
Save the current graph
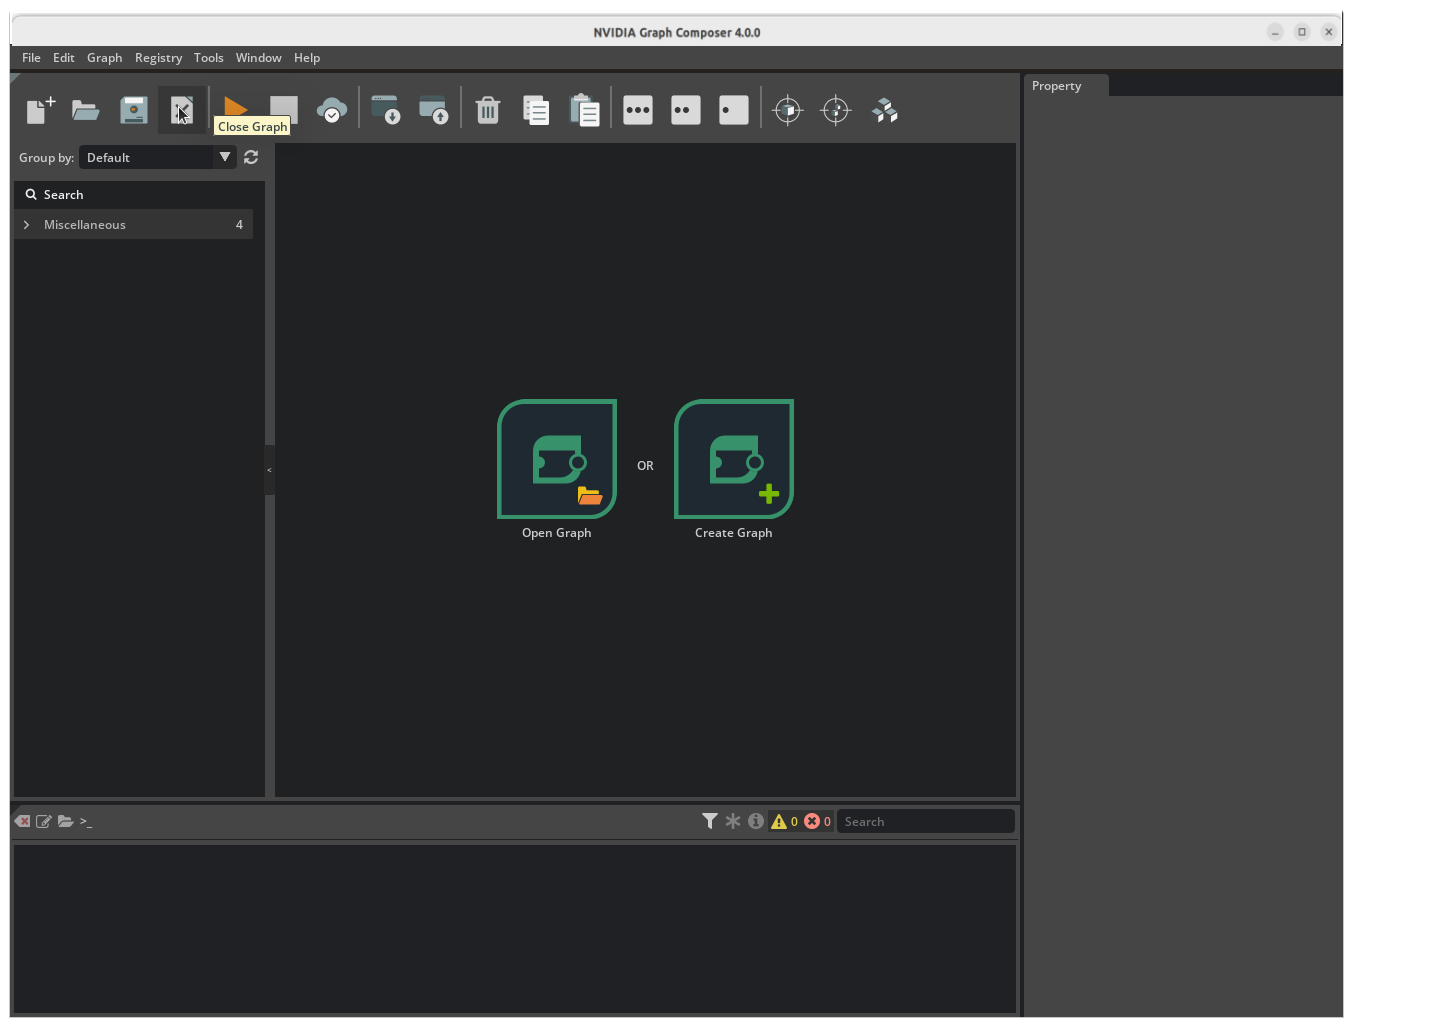(x=133, y=110)
